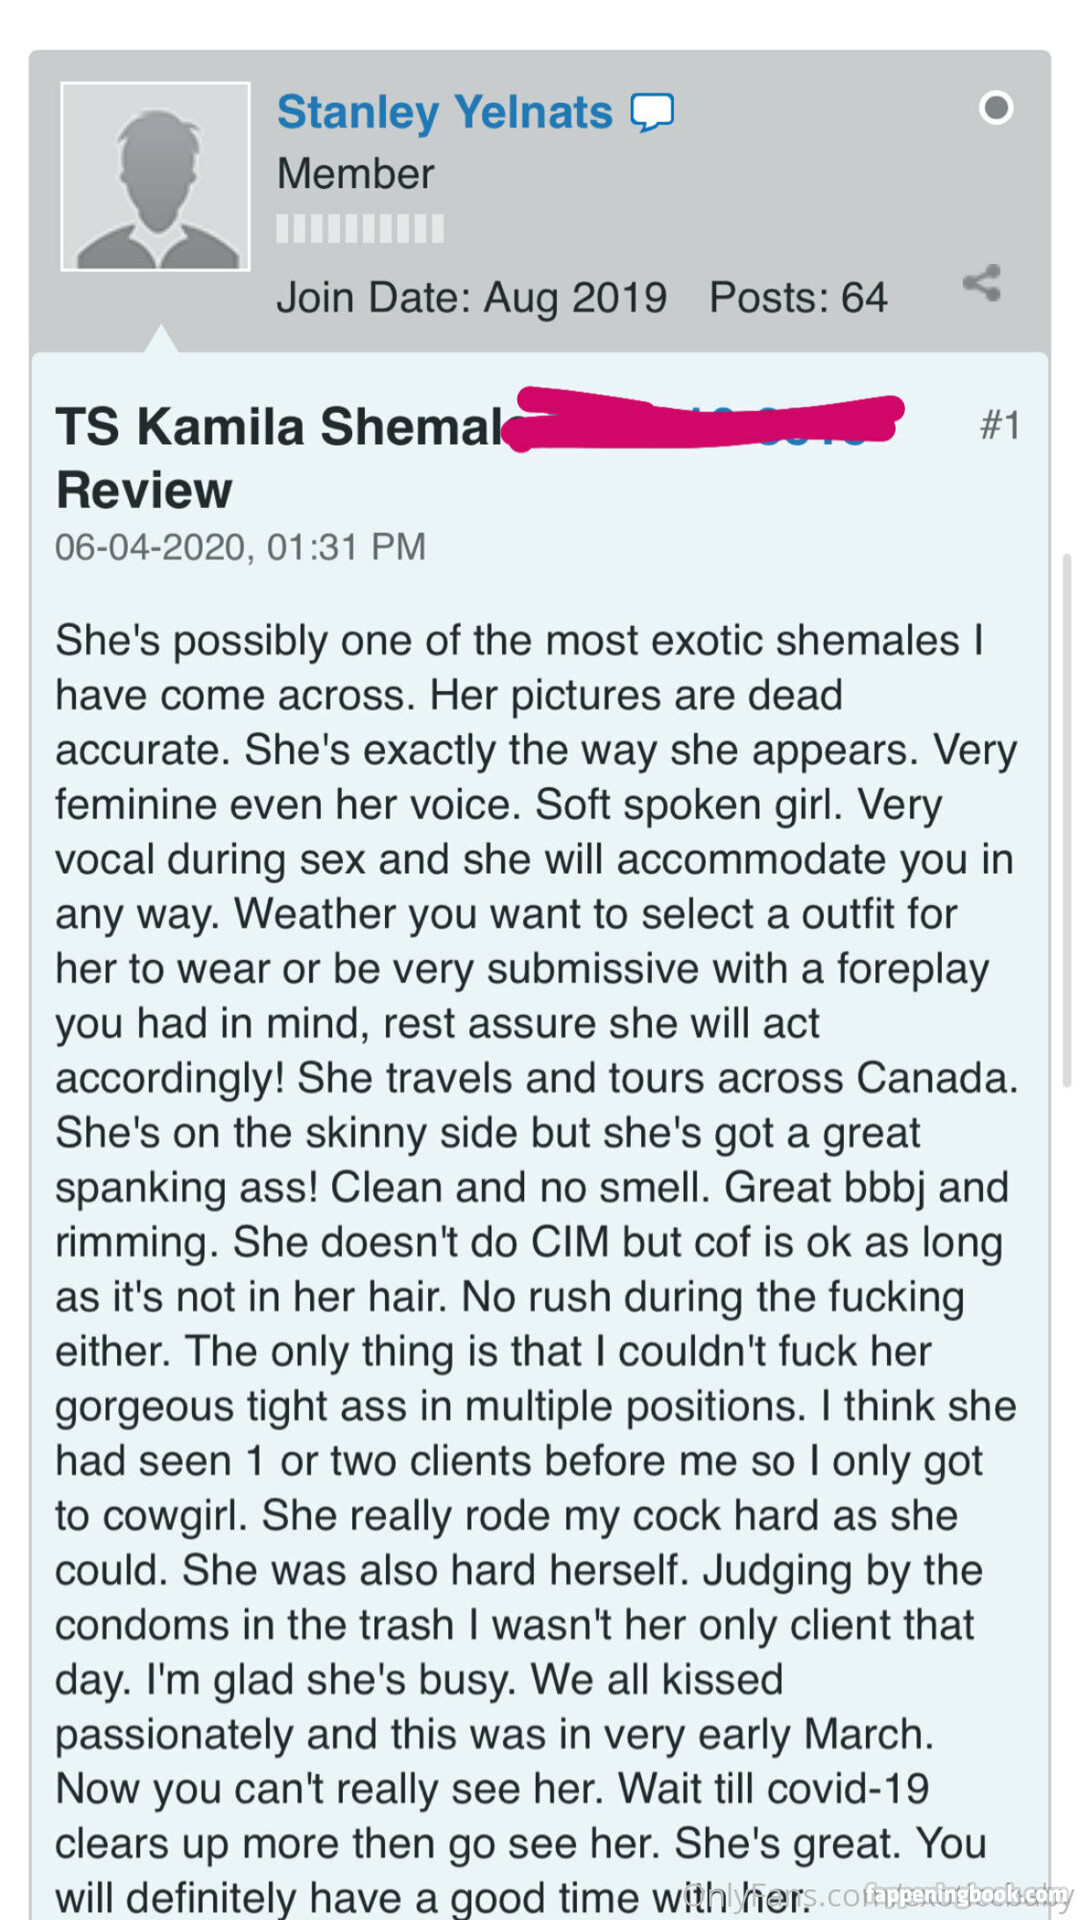This screenshot has width=1080, height=1920.
Task: Open Stanley Yelnats' profile link
Action: 444,112
